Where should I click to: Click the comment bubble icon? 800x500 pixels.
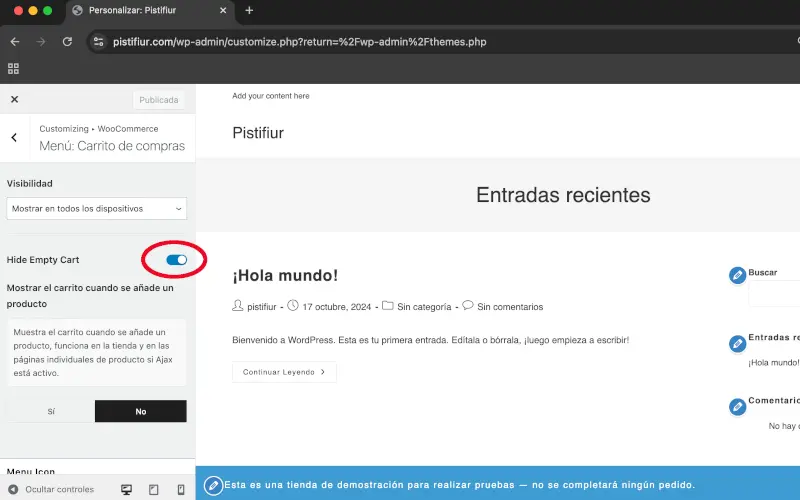coord(468,306)
